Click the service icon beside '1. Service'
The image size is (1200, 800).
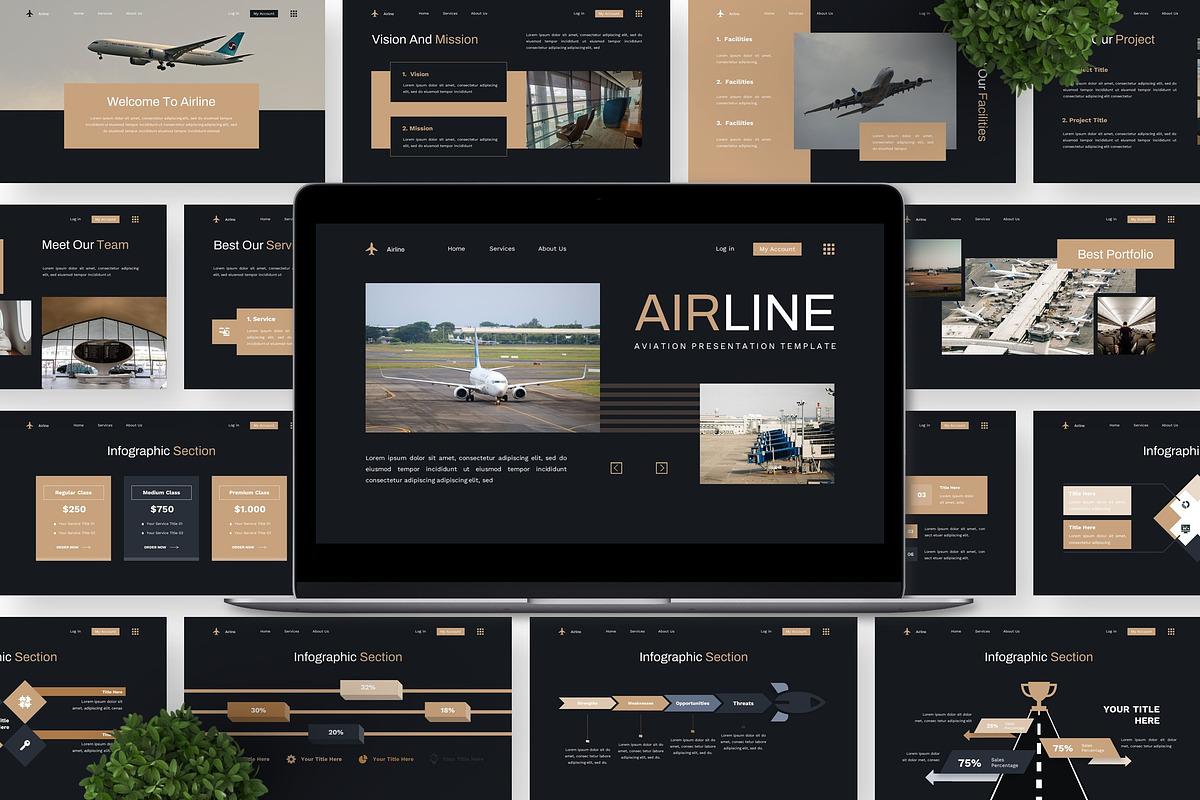(224, 331)
